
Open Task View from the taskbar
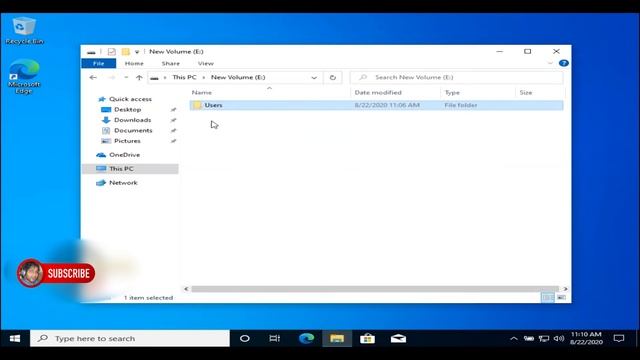pyautogui.click(x=275, y=339)
